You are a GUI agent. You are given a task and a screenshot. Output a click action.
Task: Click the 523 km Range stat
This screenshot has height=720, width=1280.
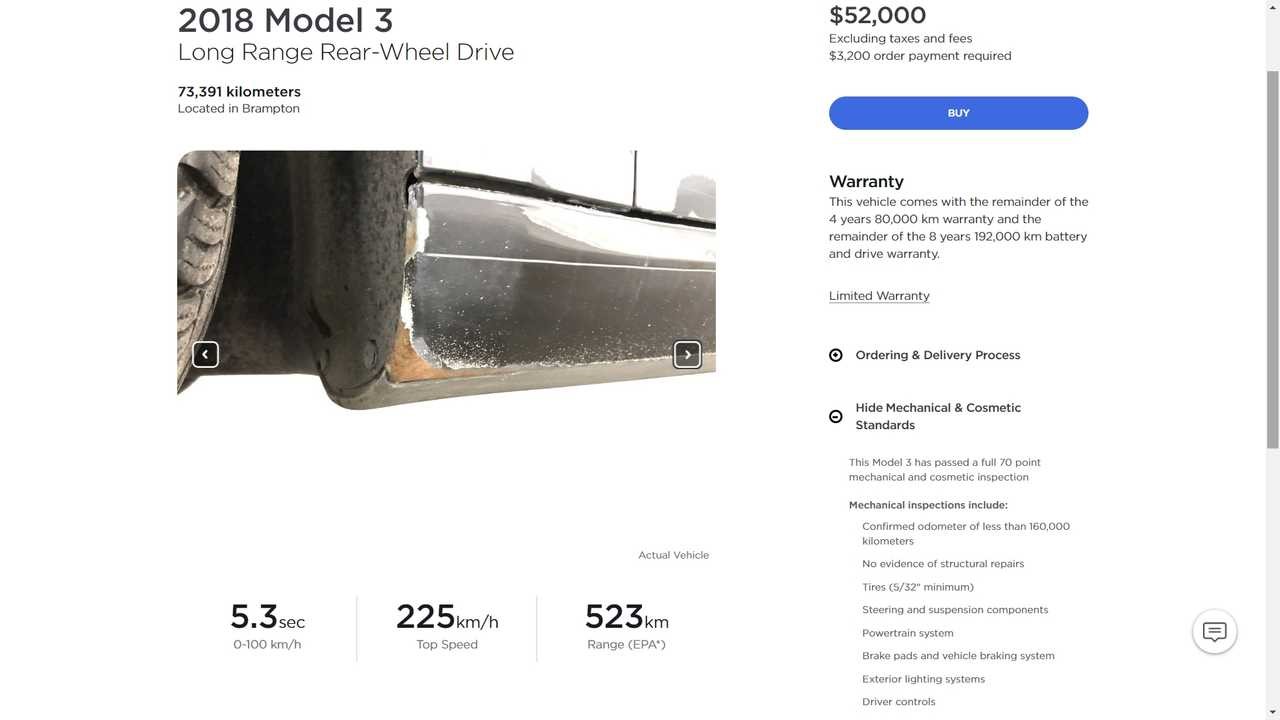(x=626, y=617)
